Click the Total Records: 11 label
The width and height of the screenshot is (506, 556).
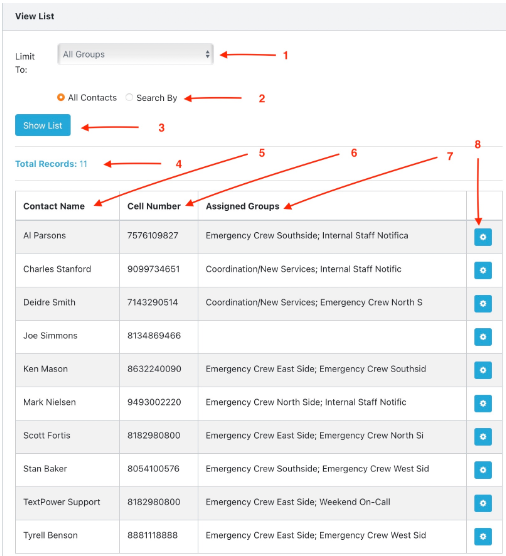pos(51,164)
